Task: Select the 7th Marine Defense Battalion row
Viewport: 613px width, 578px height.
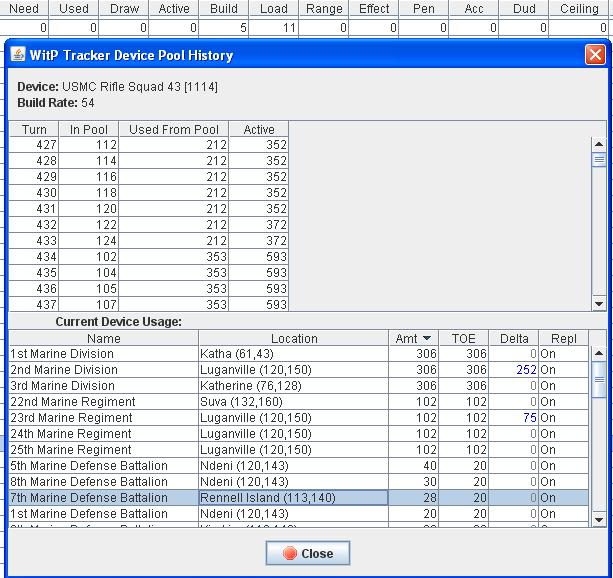Action: coord(299,498)
